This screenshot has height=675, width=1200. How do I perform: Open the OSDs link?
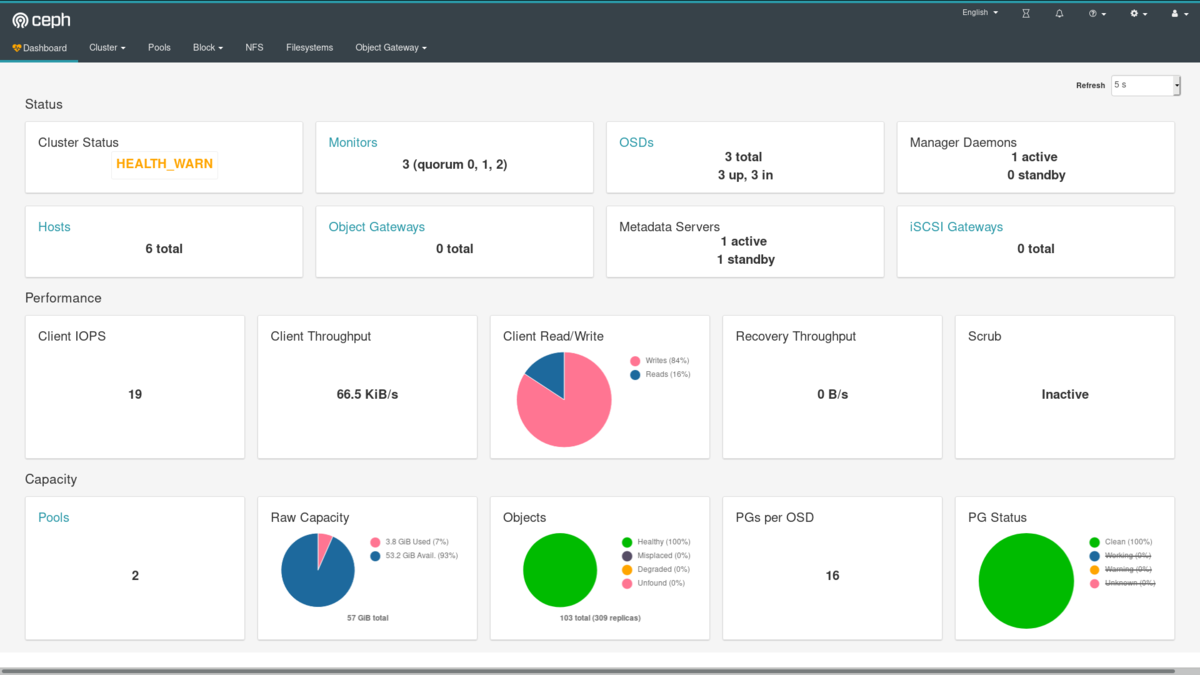636,143
